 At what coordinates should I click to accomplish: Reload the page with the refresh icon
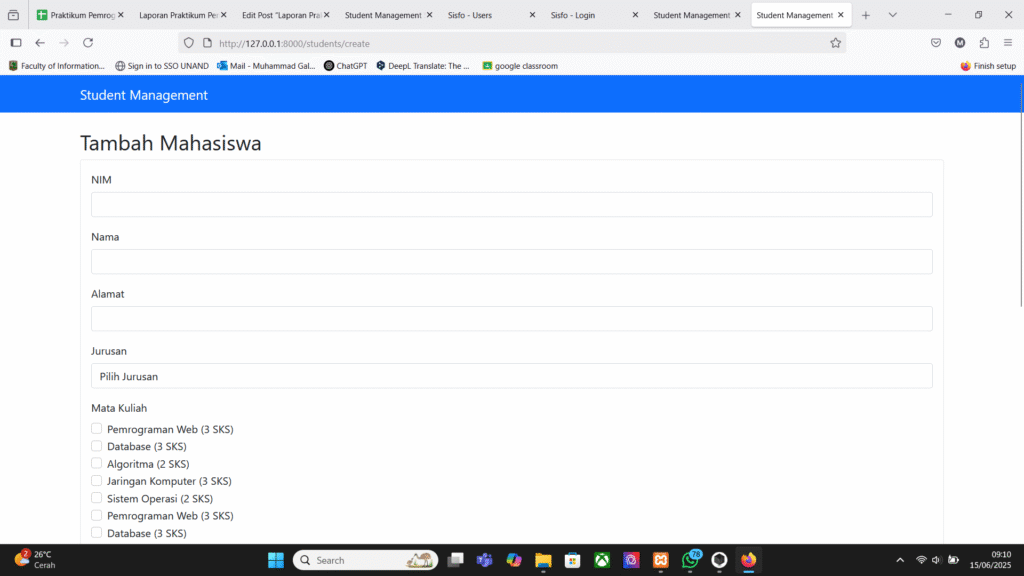pos(88,43)
